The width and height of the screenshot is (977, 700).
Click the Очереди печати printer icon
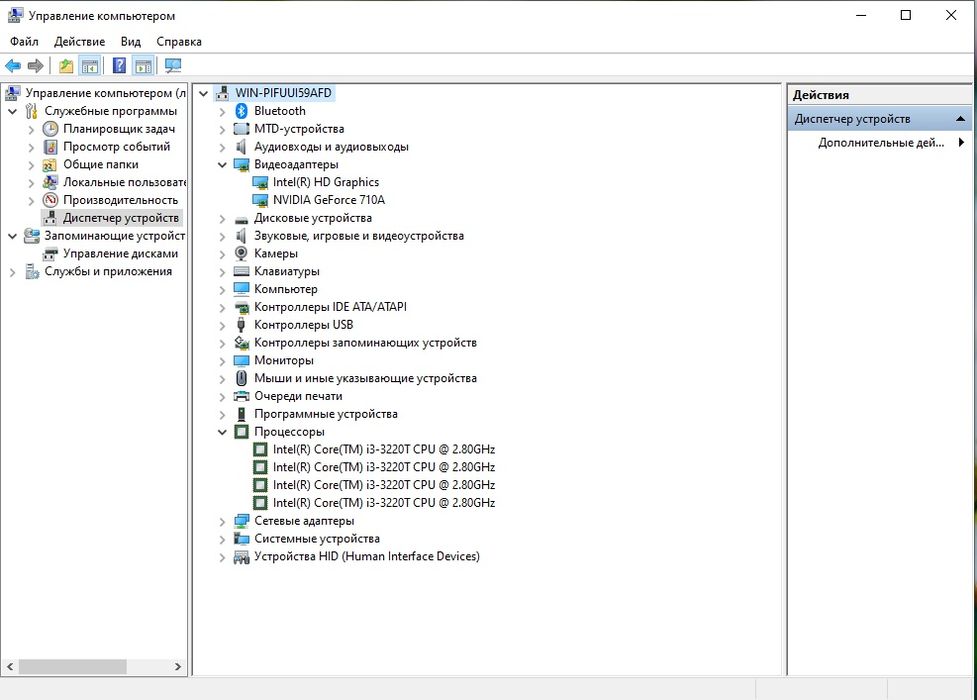tap(241, 396)
